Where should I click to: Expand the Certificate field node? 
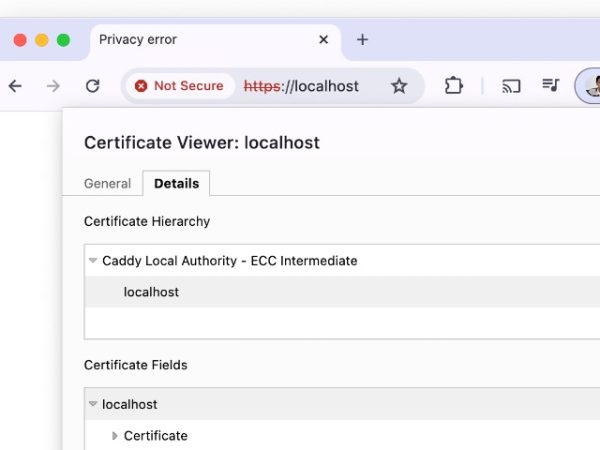coord(114,435)
